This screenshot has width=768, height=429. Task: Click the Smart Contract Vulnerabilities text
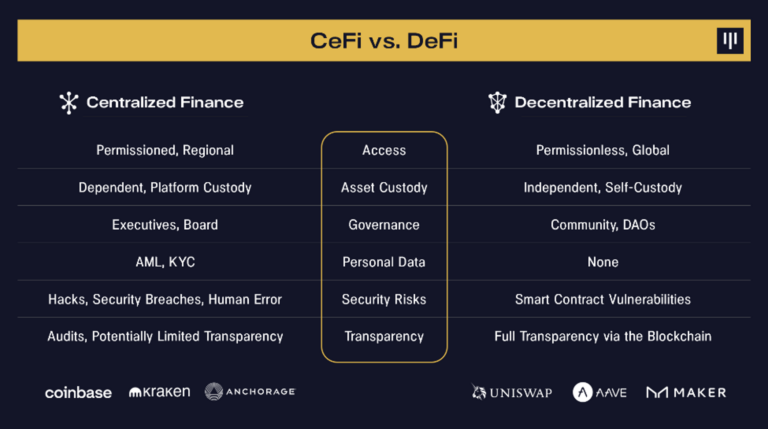coord(603,299)
